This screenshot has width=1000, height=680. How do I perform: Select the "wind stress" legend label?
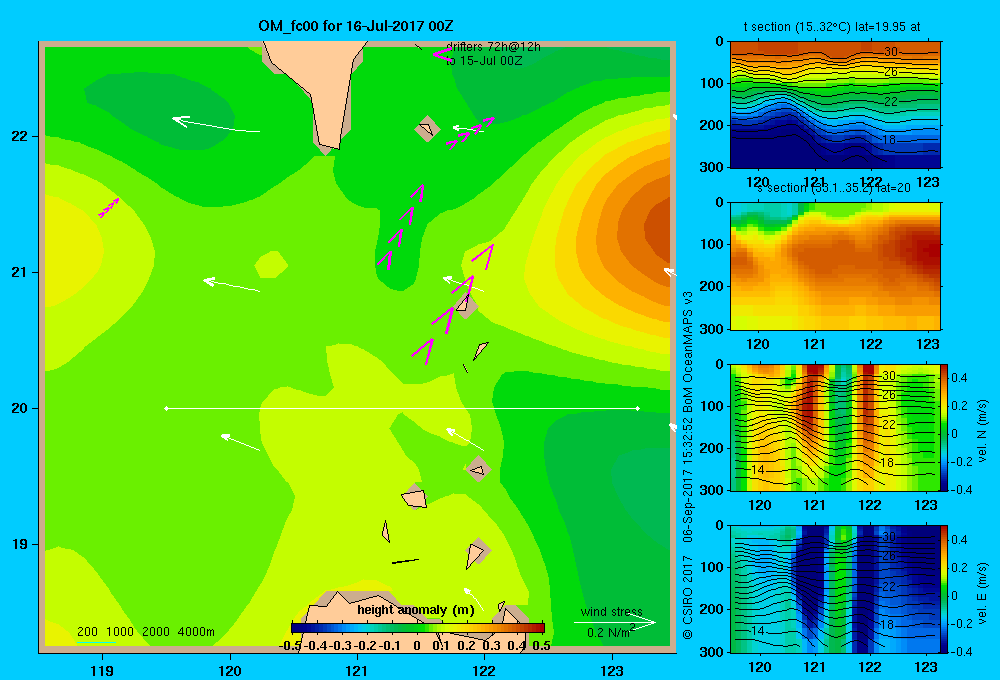point(612,612)
